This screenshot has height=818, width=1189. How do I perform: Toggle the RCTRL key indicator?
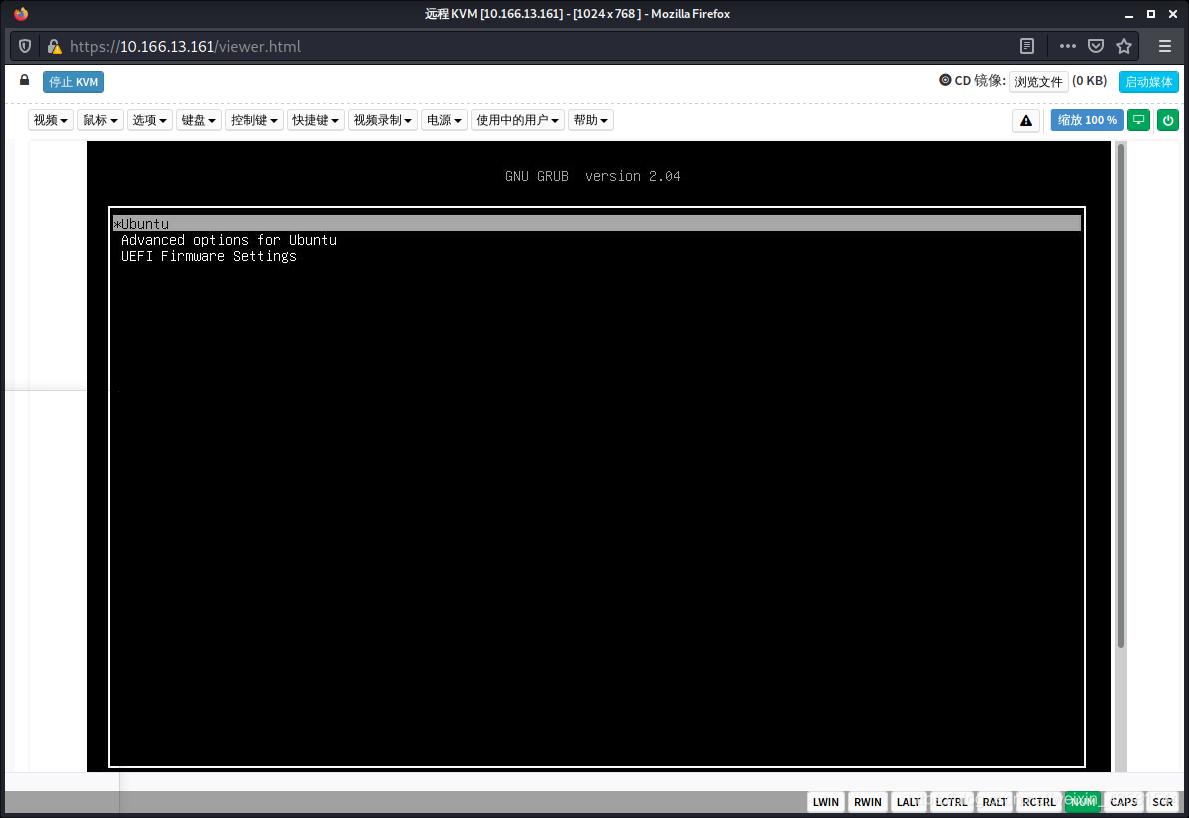point(1039,801)
